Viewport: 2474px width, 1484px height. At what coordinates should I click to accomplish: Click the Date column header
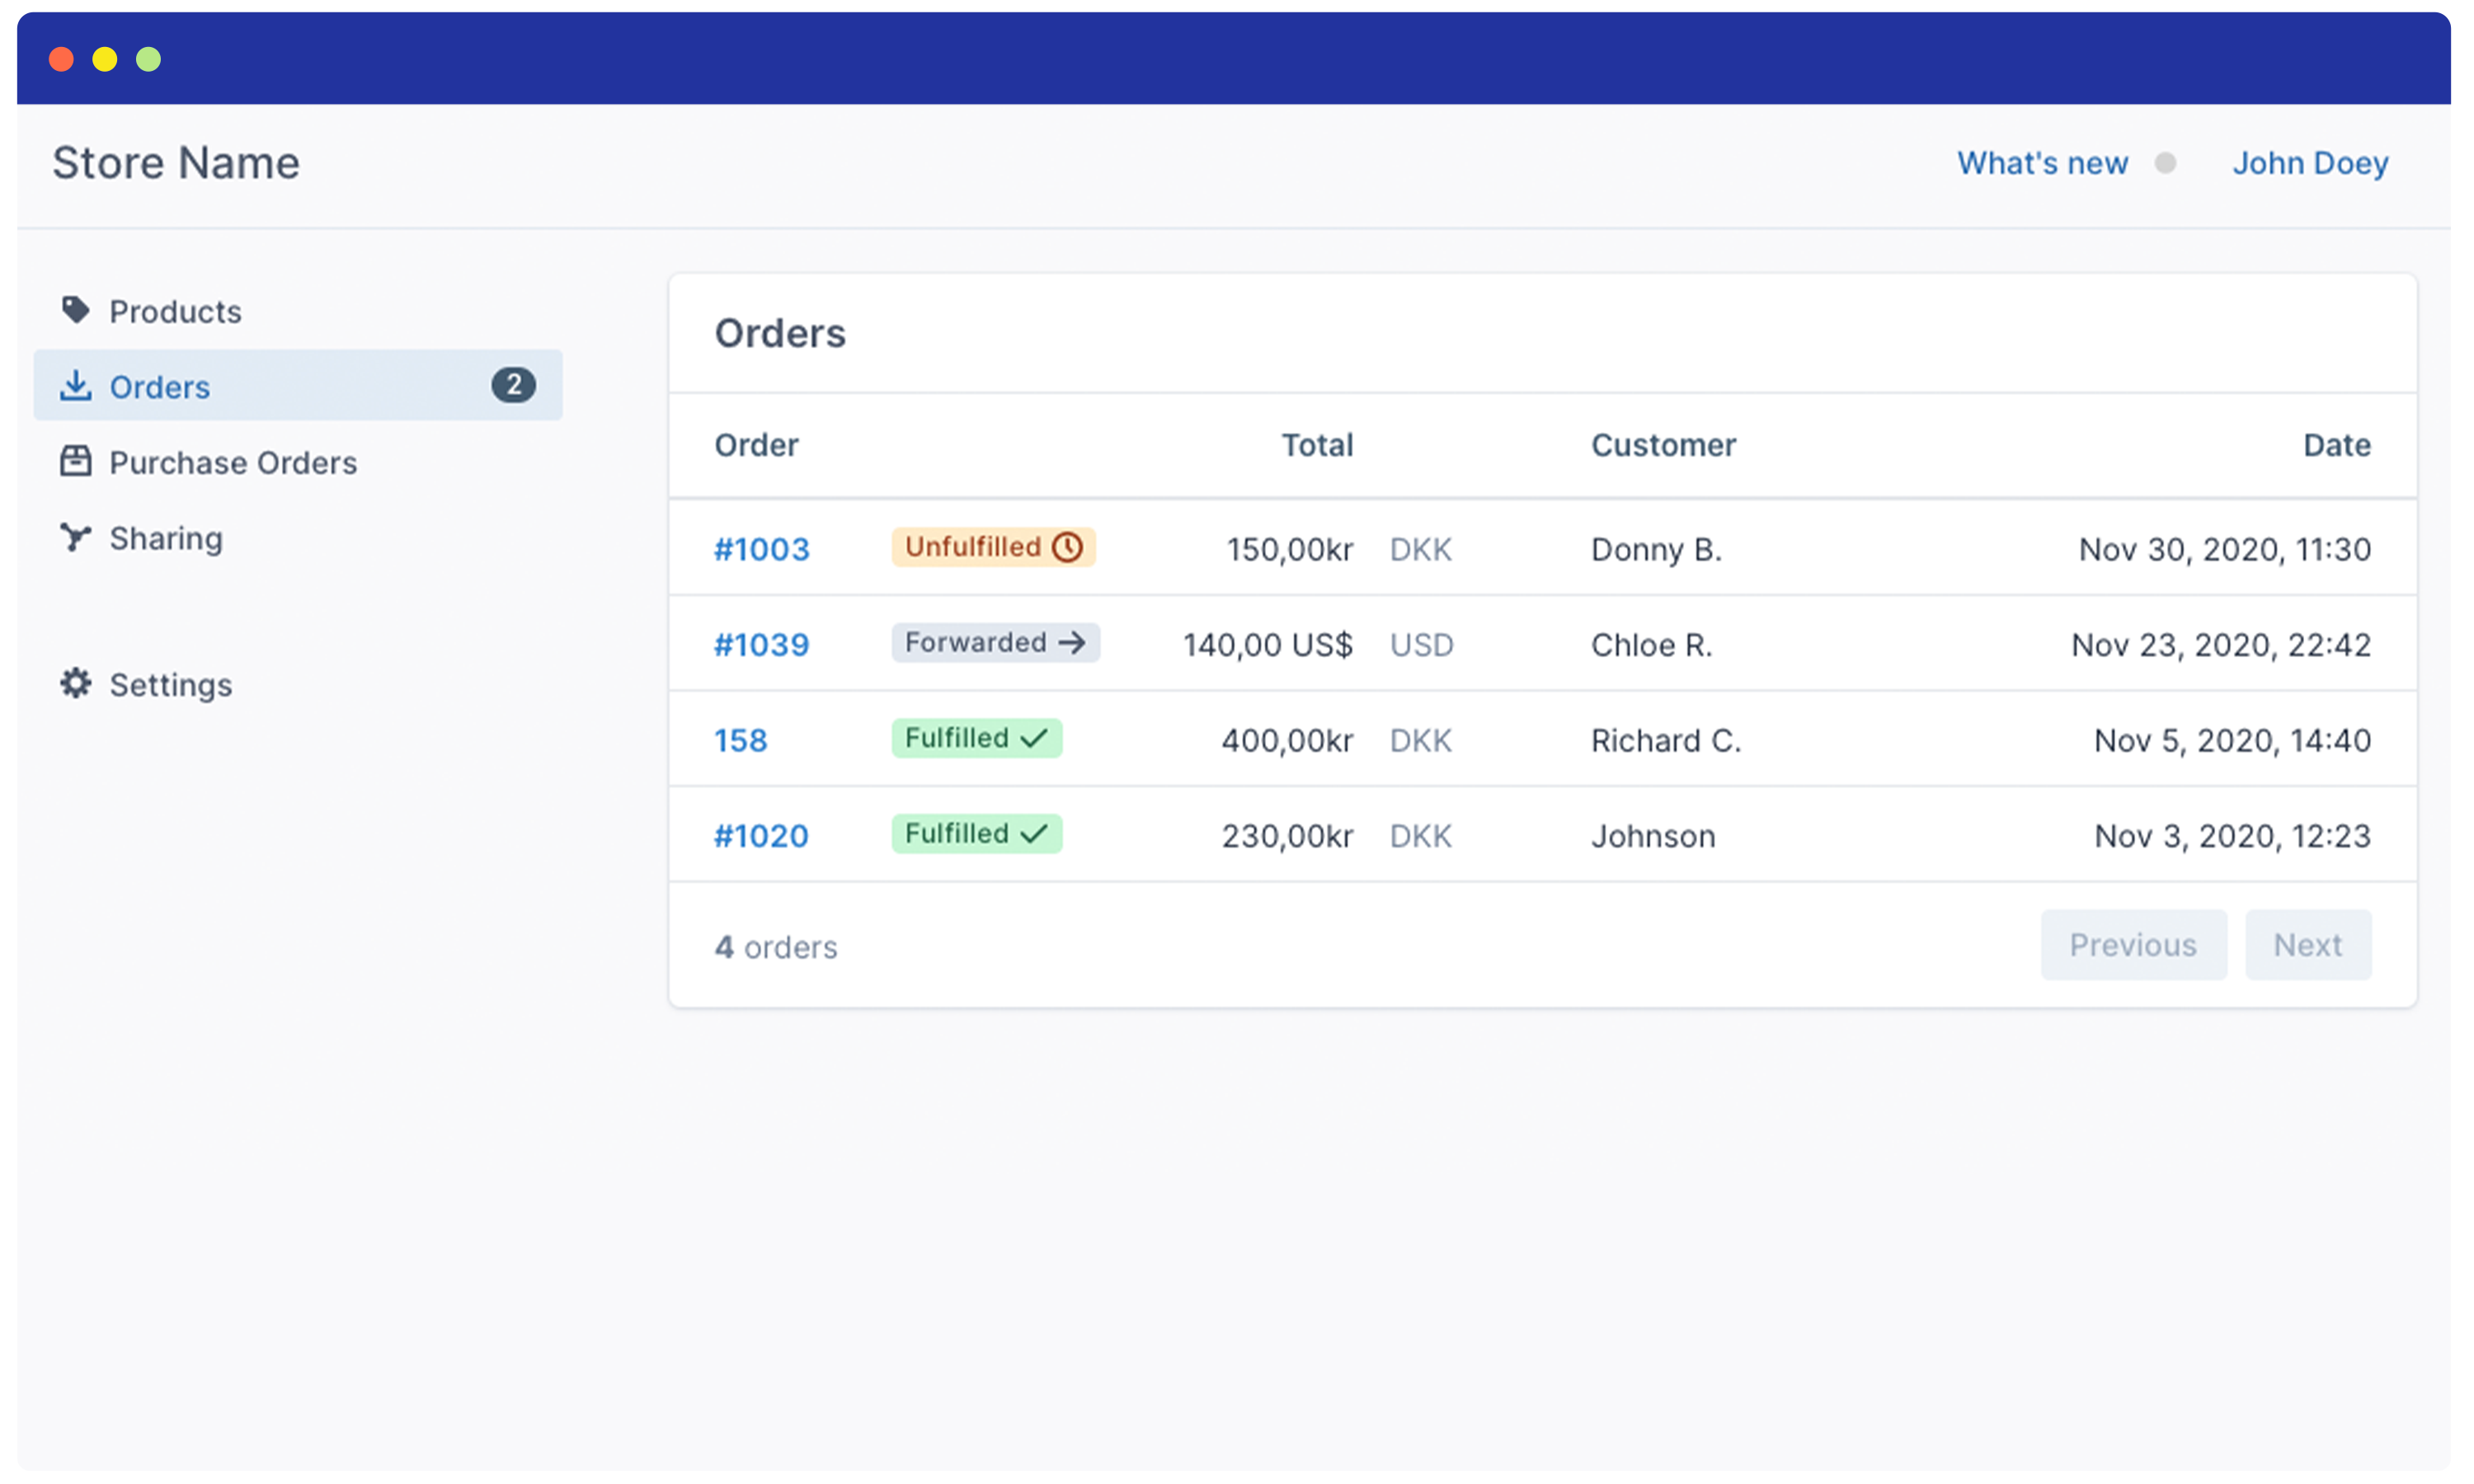pyautogui.click(x=2336, y=445)
